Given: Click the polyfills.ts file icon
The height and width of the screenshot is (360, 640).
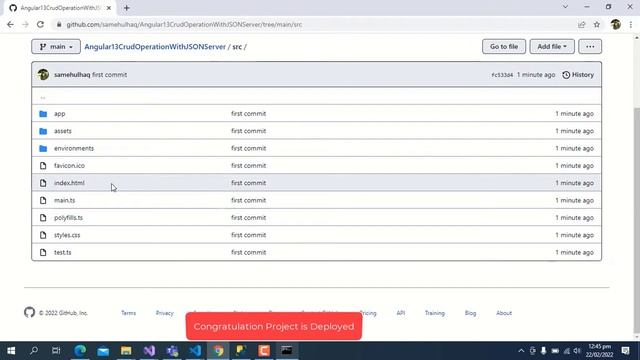Looking at the screenshot, I should (43, 218).
